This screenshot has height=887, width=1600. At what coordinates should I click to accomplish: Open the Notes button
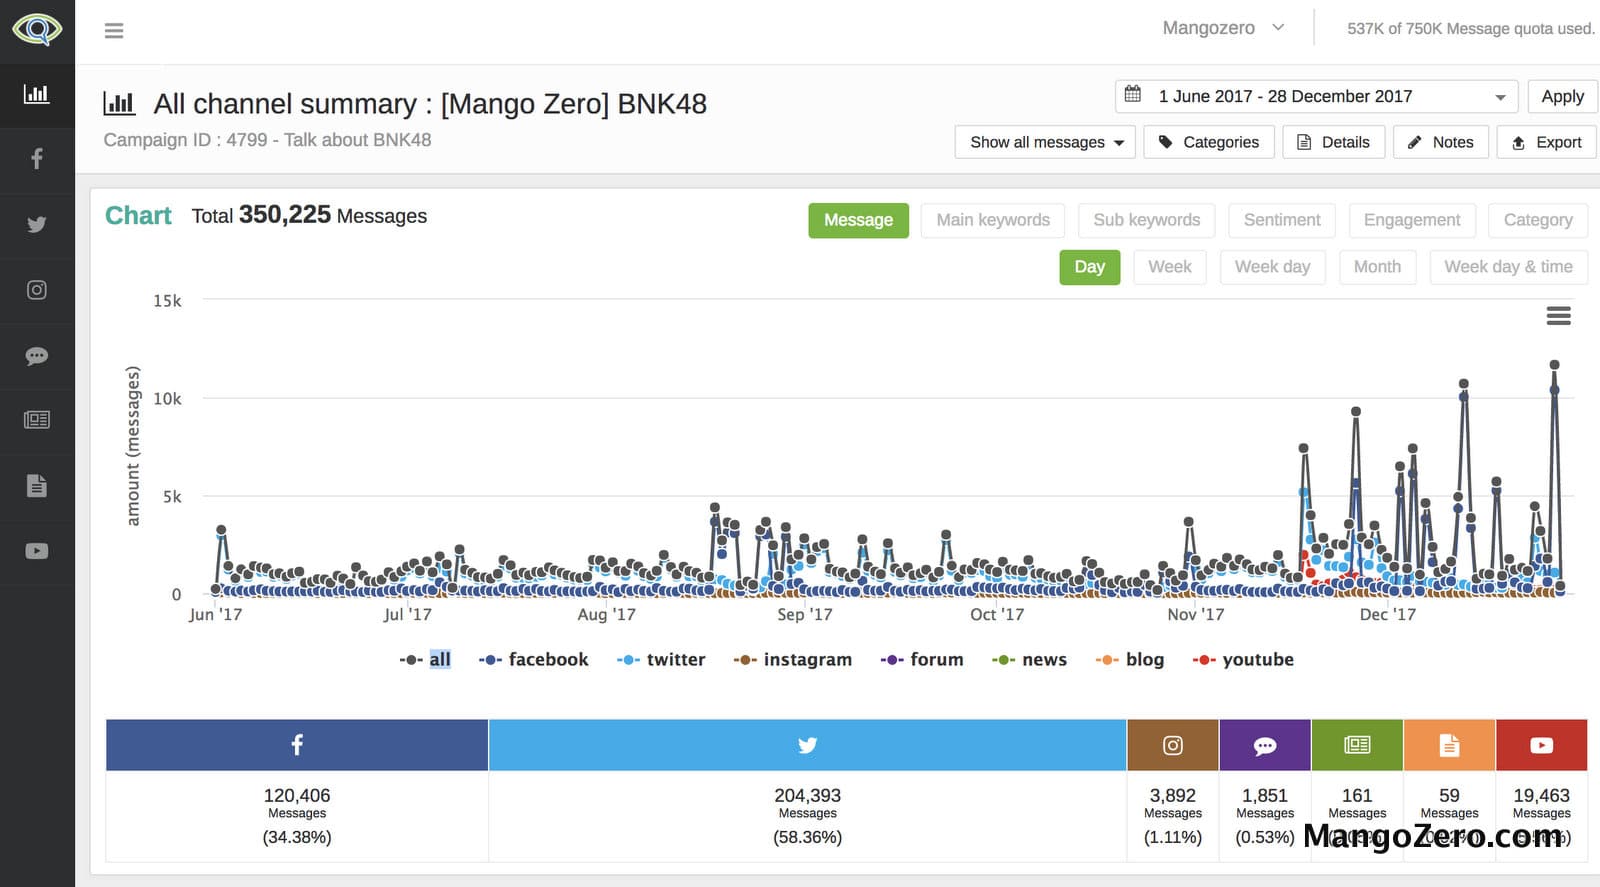(1441, 142)
